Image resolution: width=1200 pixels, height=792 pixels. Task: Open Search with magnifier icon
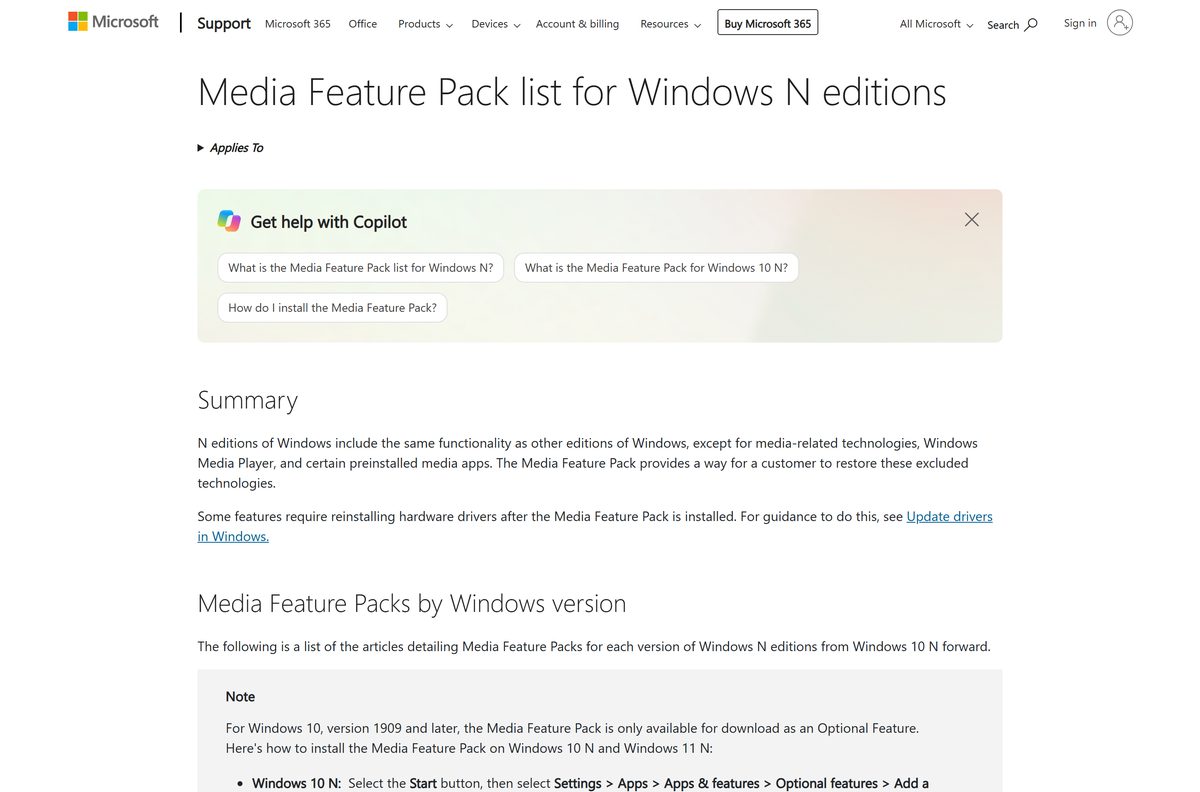[x=1012, y=25]
